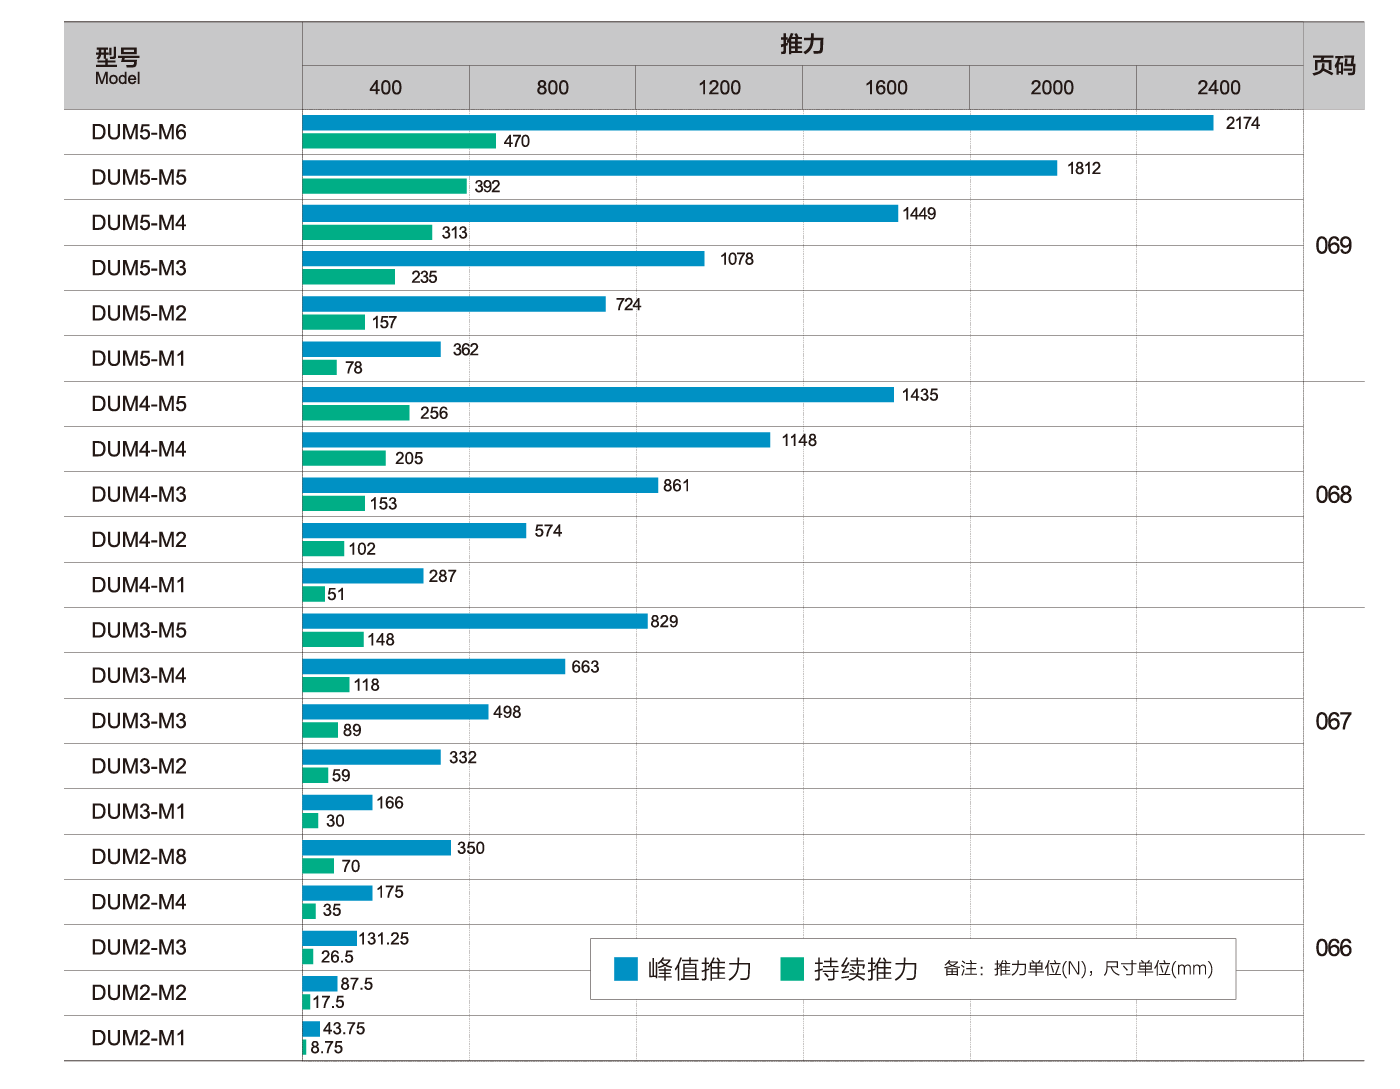Select the DUM2-M3 model label
Viewport: 1400px width, 1089px height.
pyautogui.click(x=139, y=947)
